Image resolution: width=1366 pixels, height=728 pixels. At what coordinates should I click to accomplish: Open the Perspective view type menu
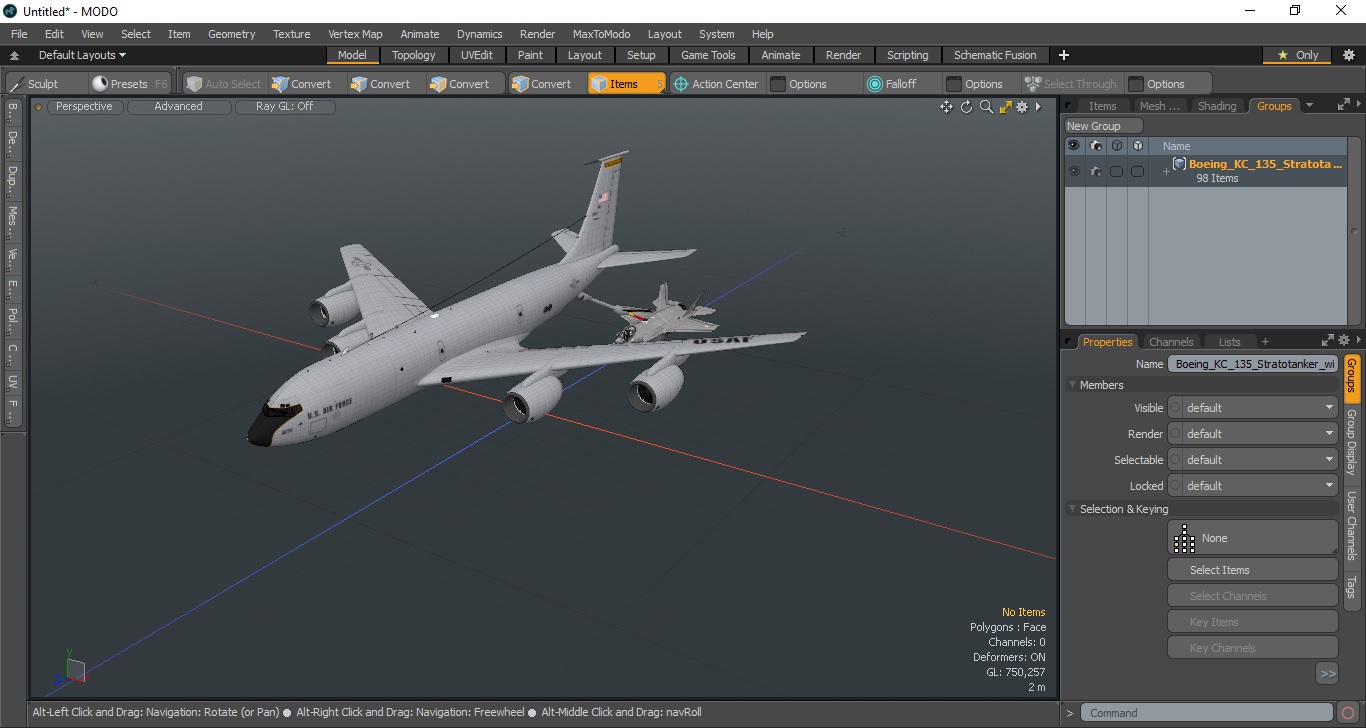click(x=85, y=106)
